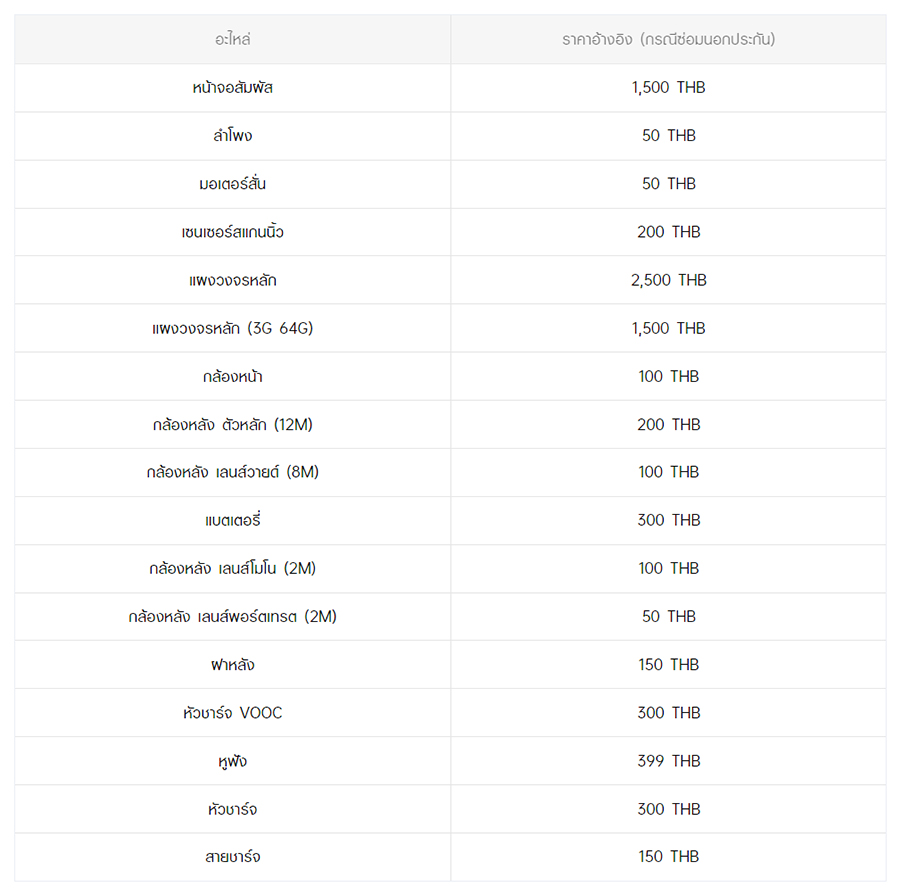Click the 'กล้องหน้า' row label
This screenshot has height=895, width=900.
(x=232, y=376)
